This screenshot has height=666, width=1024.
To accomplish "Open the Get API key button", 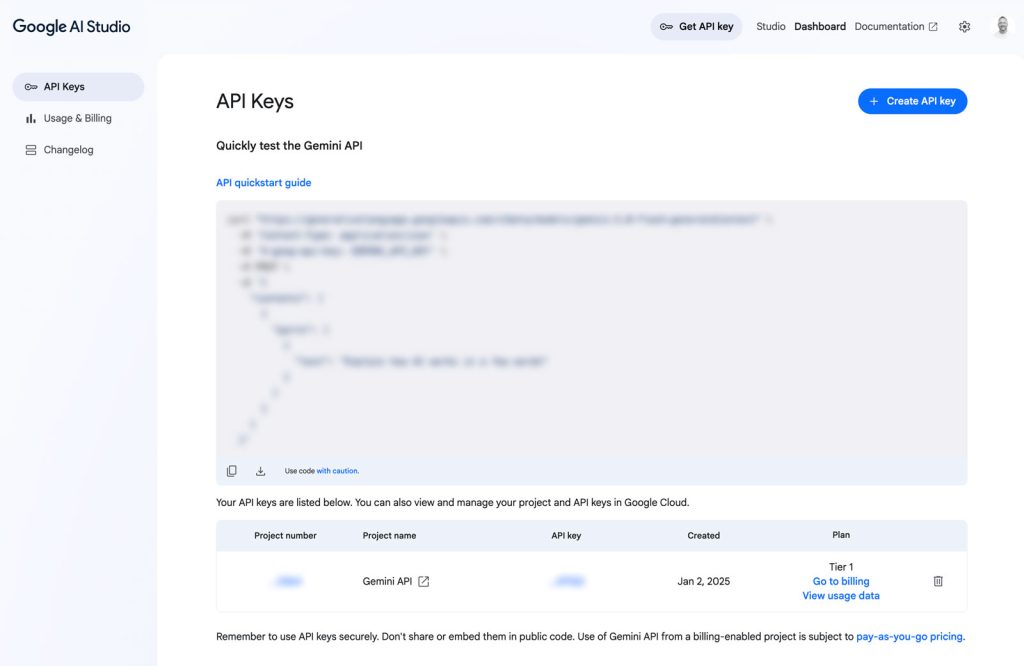I will [x=696, y=27].
